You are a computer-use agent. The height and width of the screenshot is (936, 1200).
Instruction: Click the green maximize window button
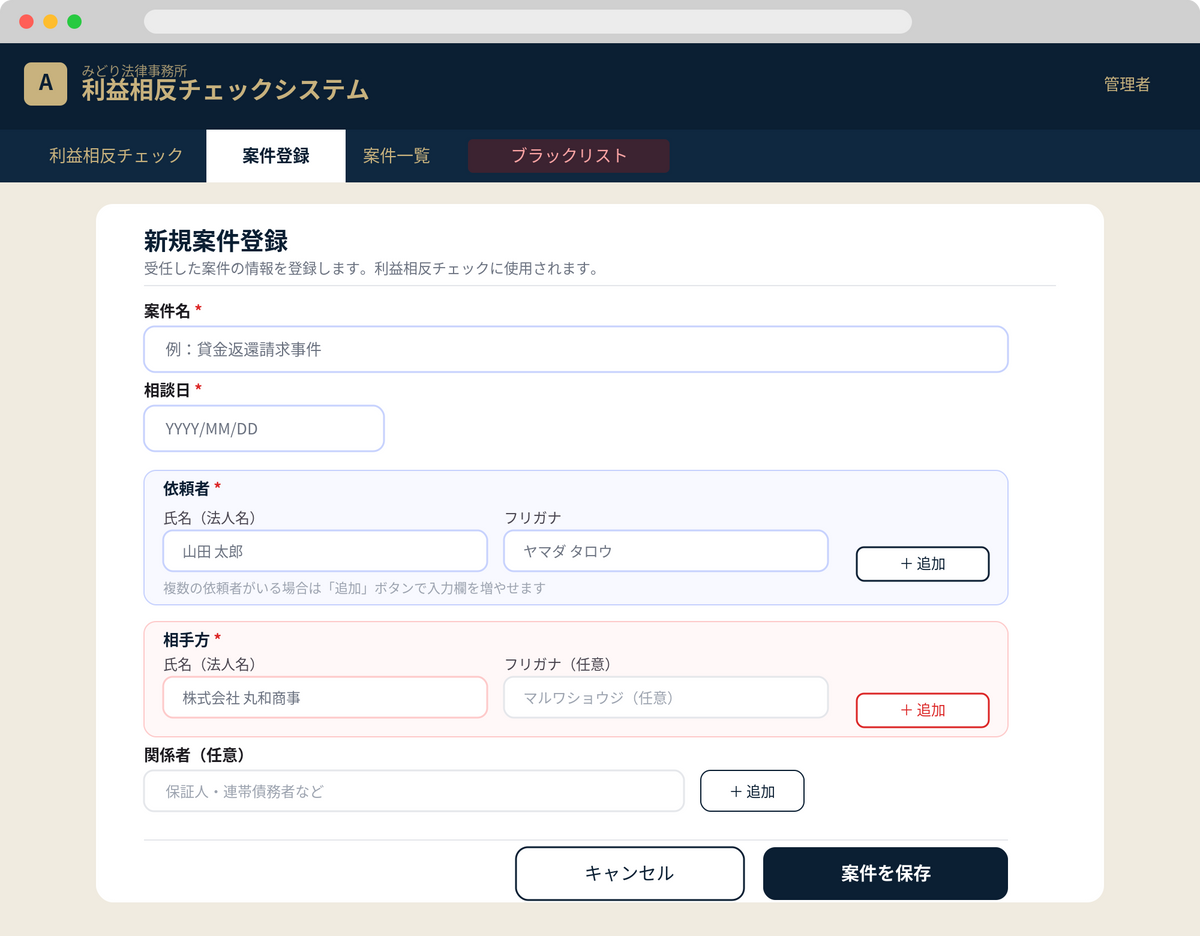(74, 22)
